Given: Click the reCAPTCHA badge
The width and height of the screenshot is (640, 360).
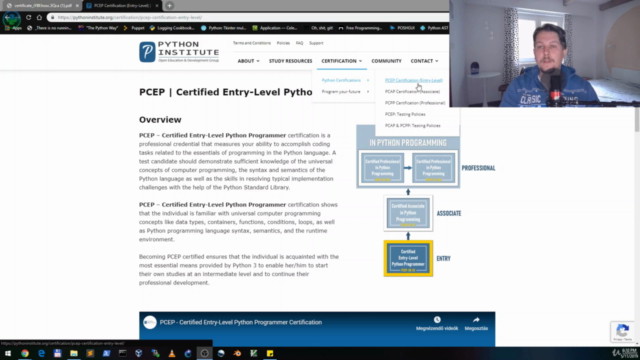Looking at the screenshot, I should 622,332.
